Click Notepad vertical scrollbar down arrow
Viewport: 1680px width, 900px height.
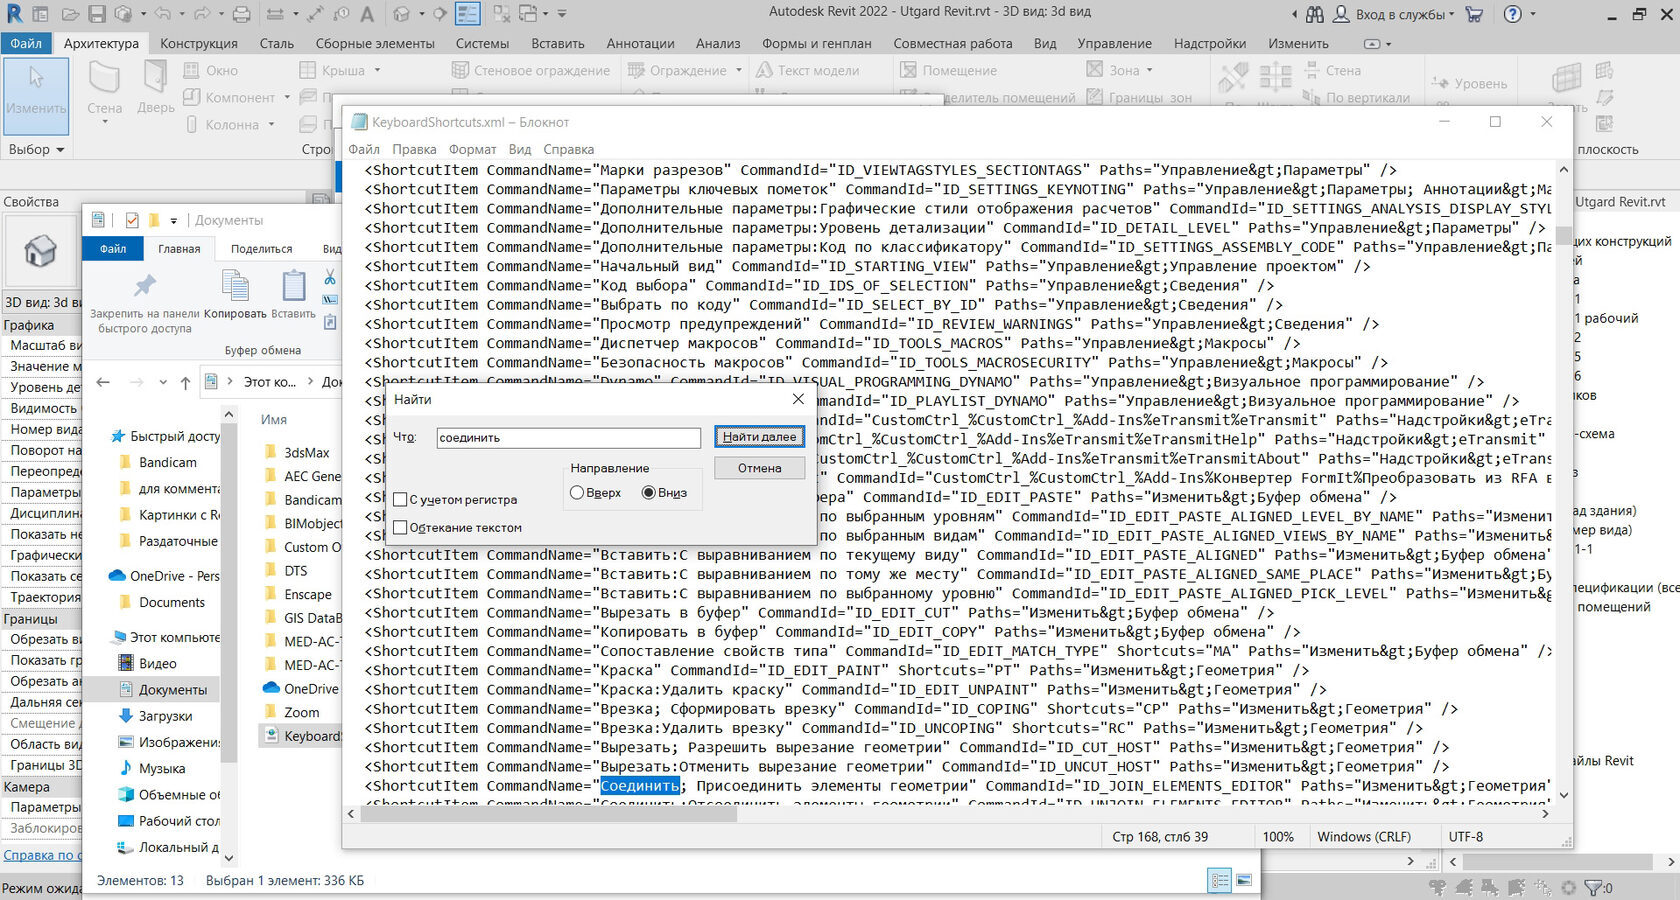[1564, 796]
